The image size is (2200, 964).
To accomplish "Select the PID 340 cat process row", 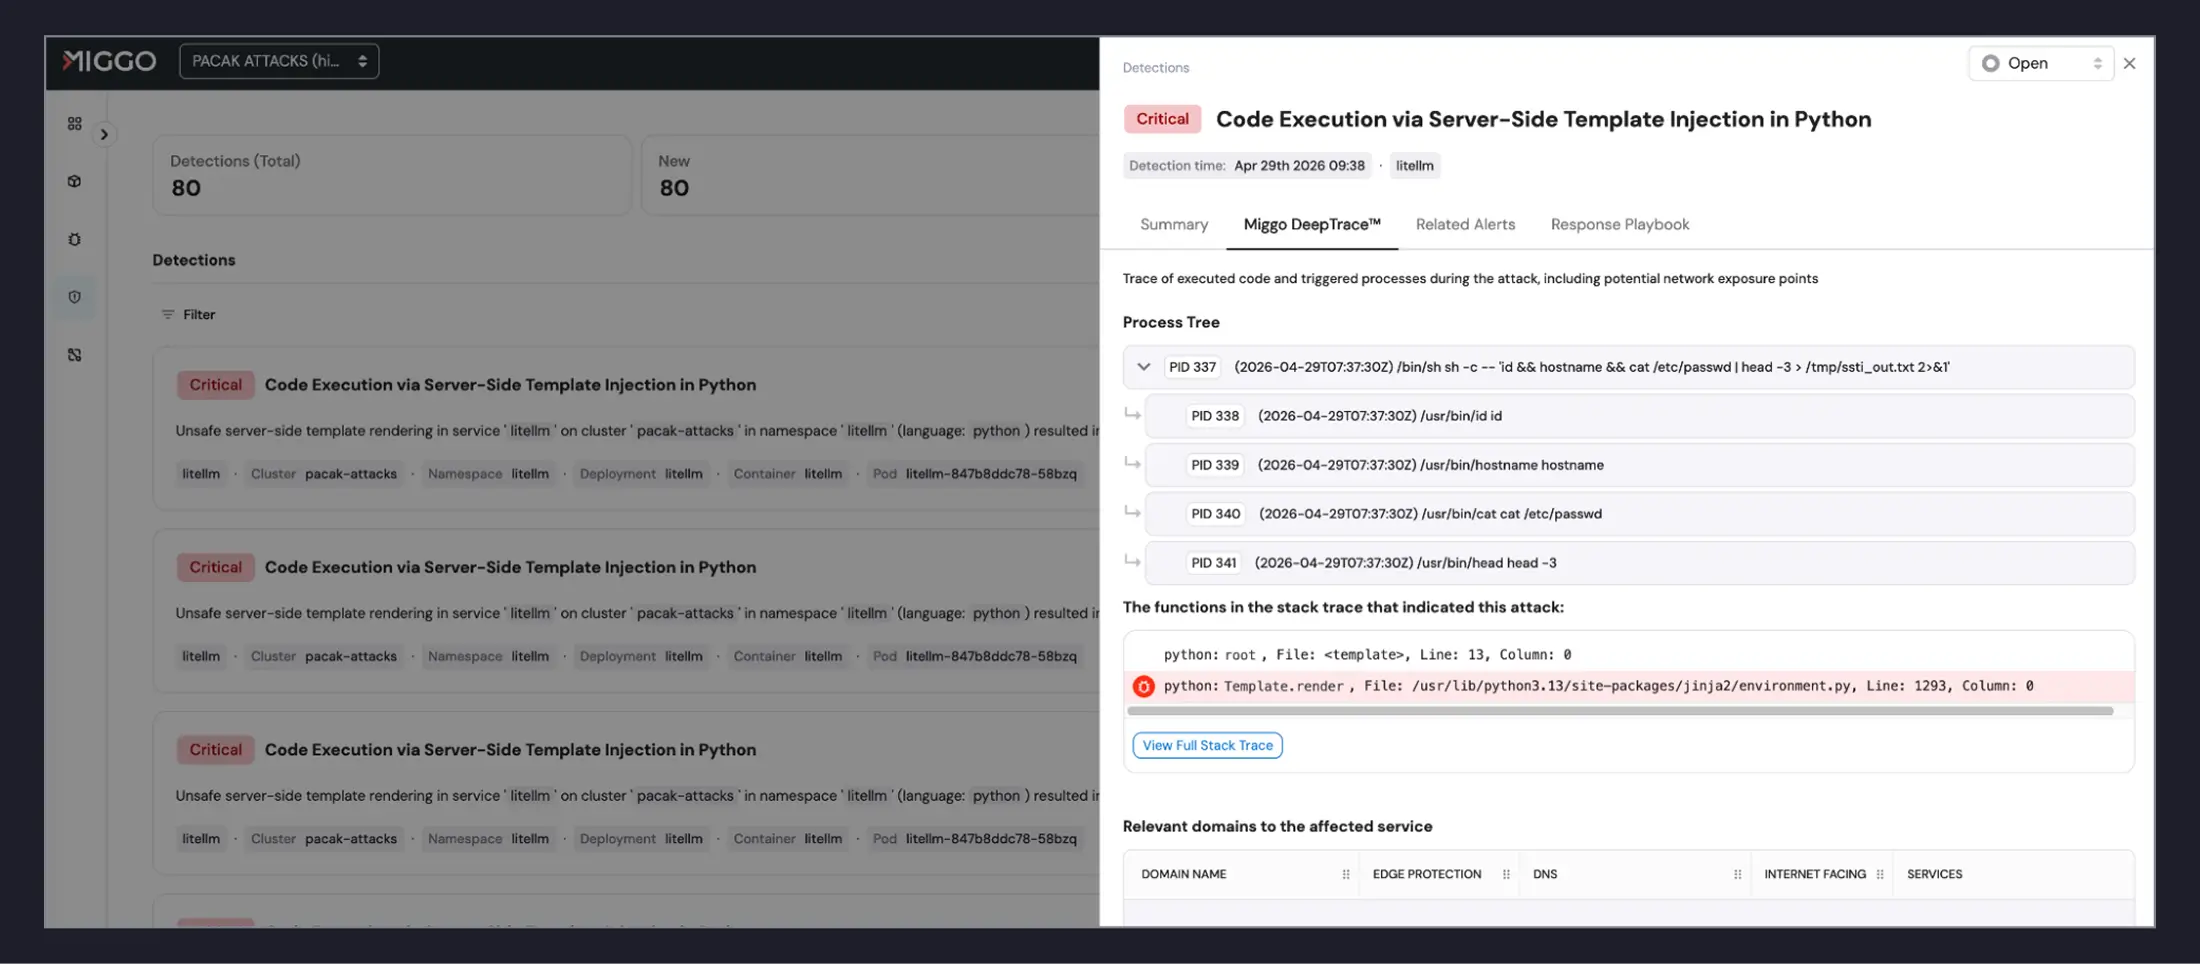I will 1640,514.
